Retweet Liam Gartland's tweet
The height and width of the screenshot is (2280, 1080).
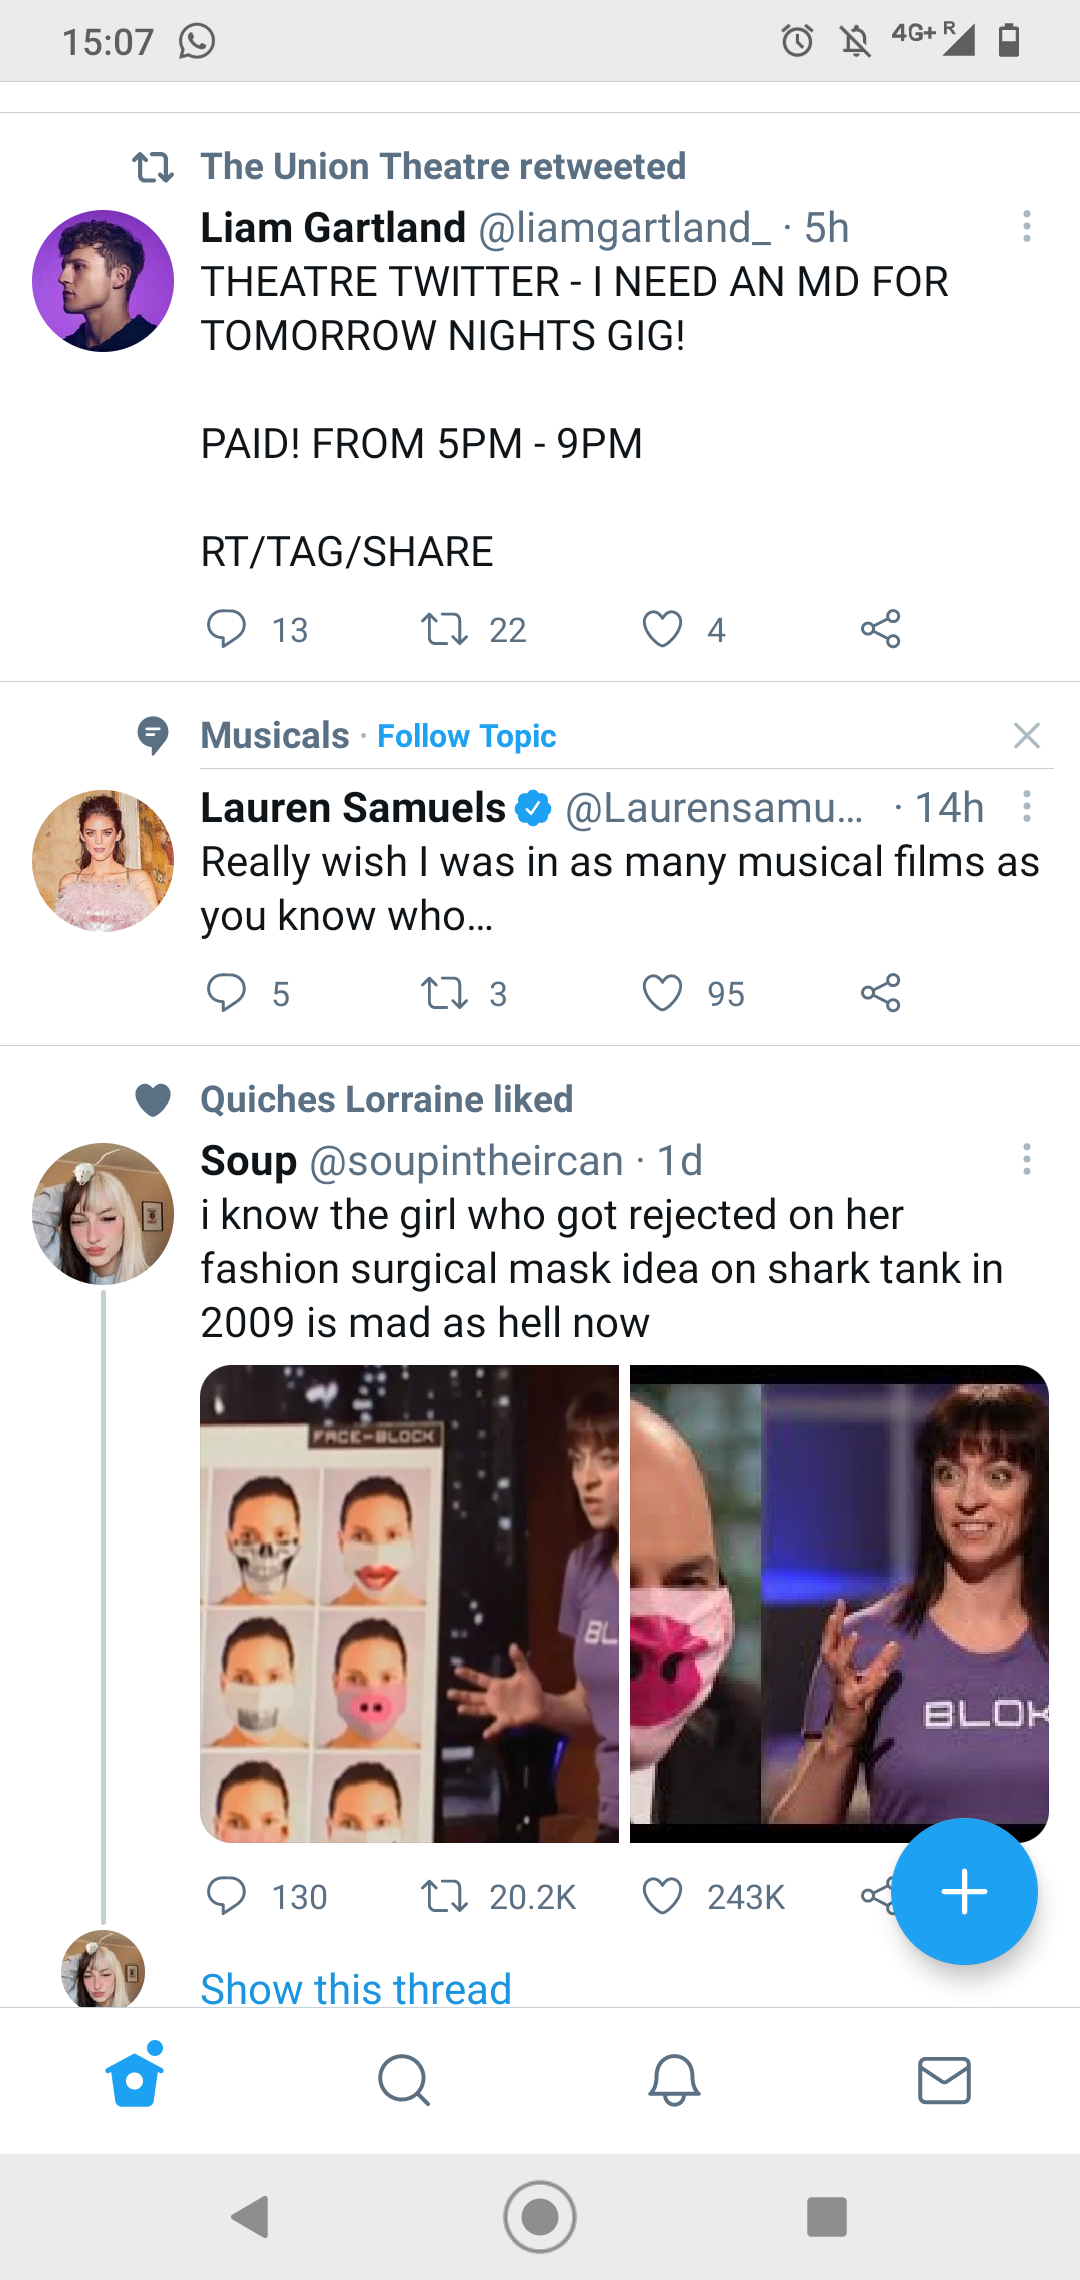pos(444,629)
